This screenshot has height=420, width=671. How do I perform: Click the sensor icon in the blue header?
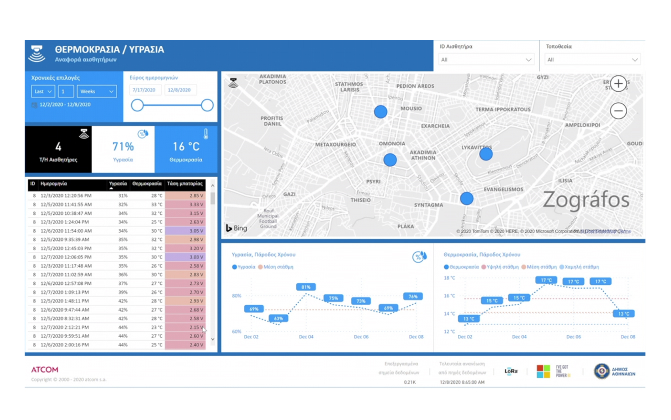point(37,54)
